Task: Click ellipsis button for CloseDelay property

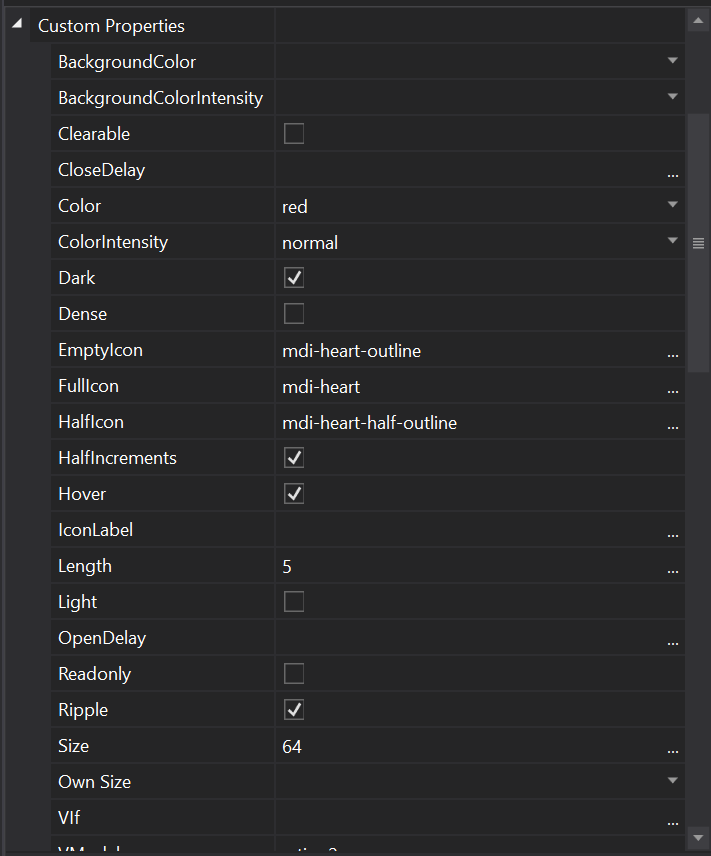Action: click(673, 171)
